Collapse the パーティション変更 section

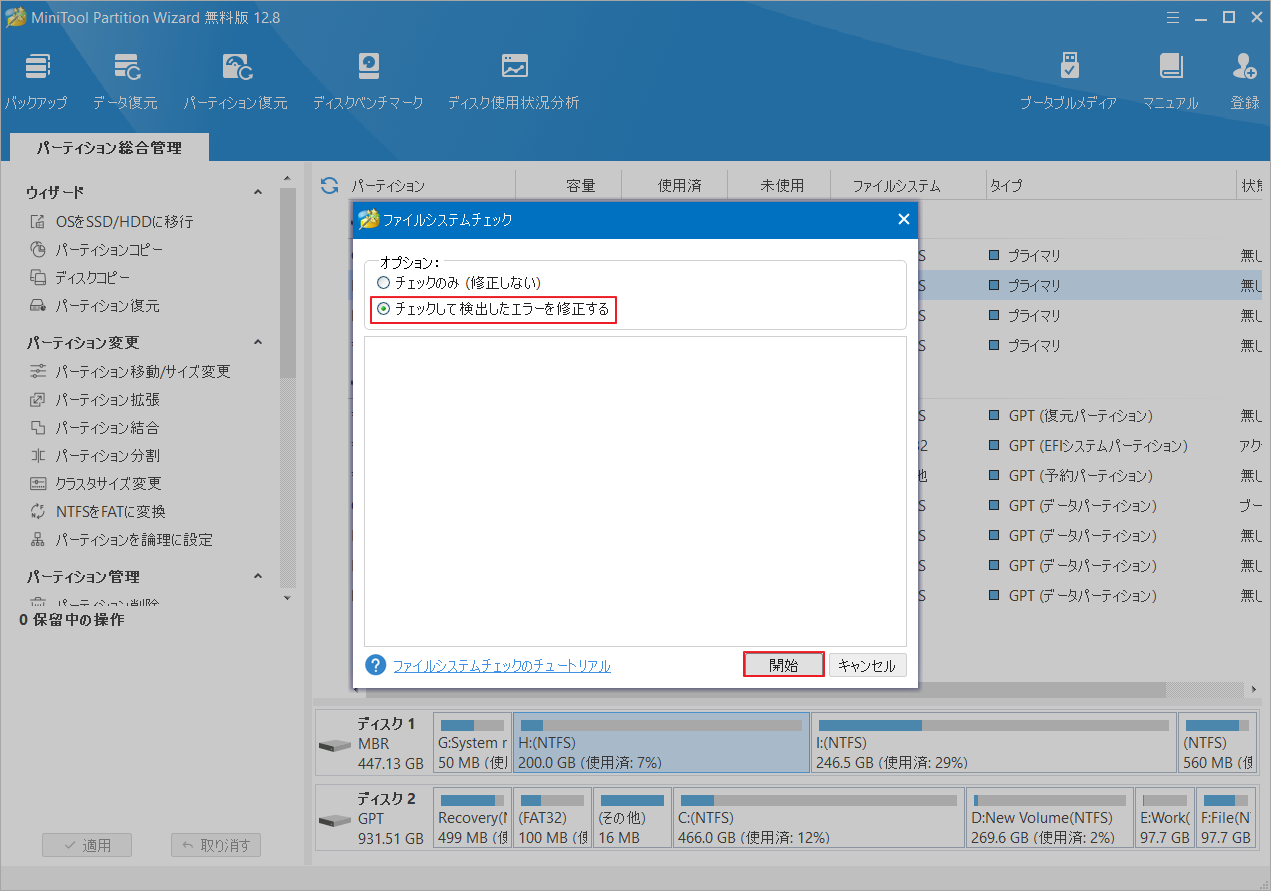258,342
